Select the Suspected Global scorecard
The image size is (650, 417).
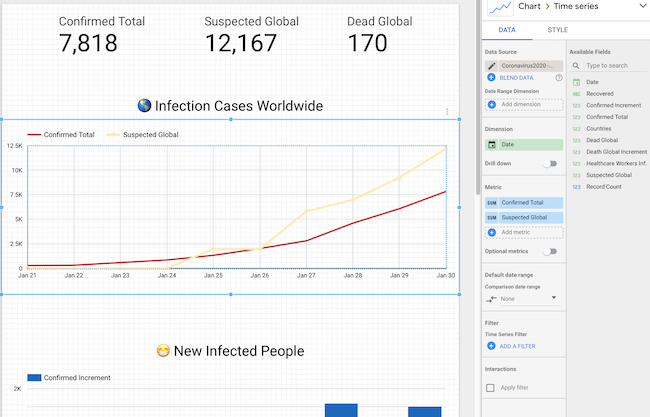coord(251,35)
